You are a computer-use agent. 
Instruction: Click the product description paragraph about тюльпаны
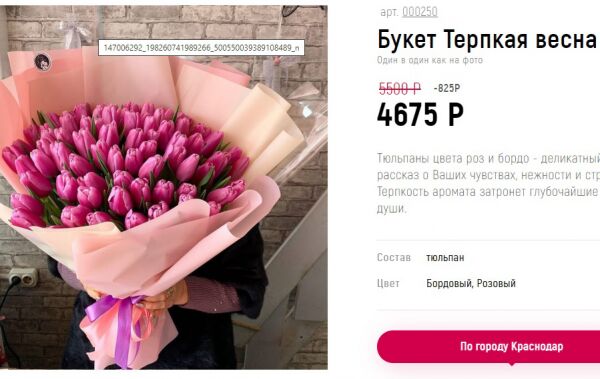(488, 183)
